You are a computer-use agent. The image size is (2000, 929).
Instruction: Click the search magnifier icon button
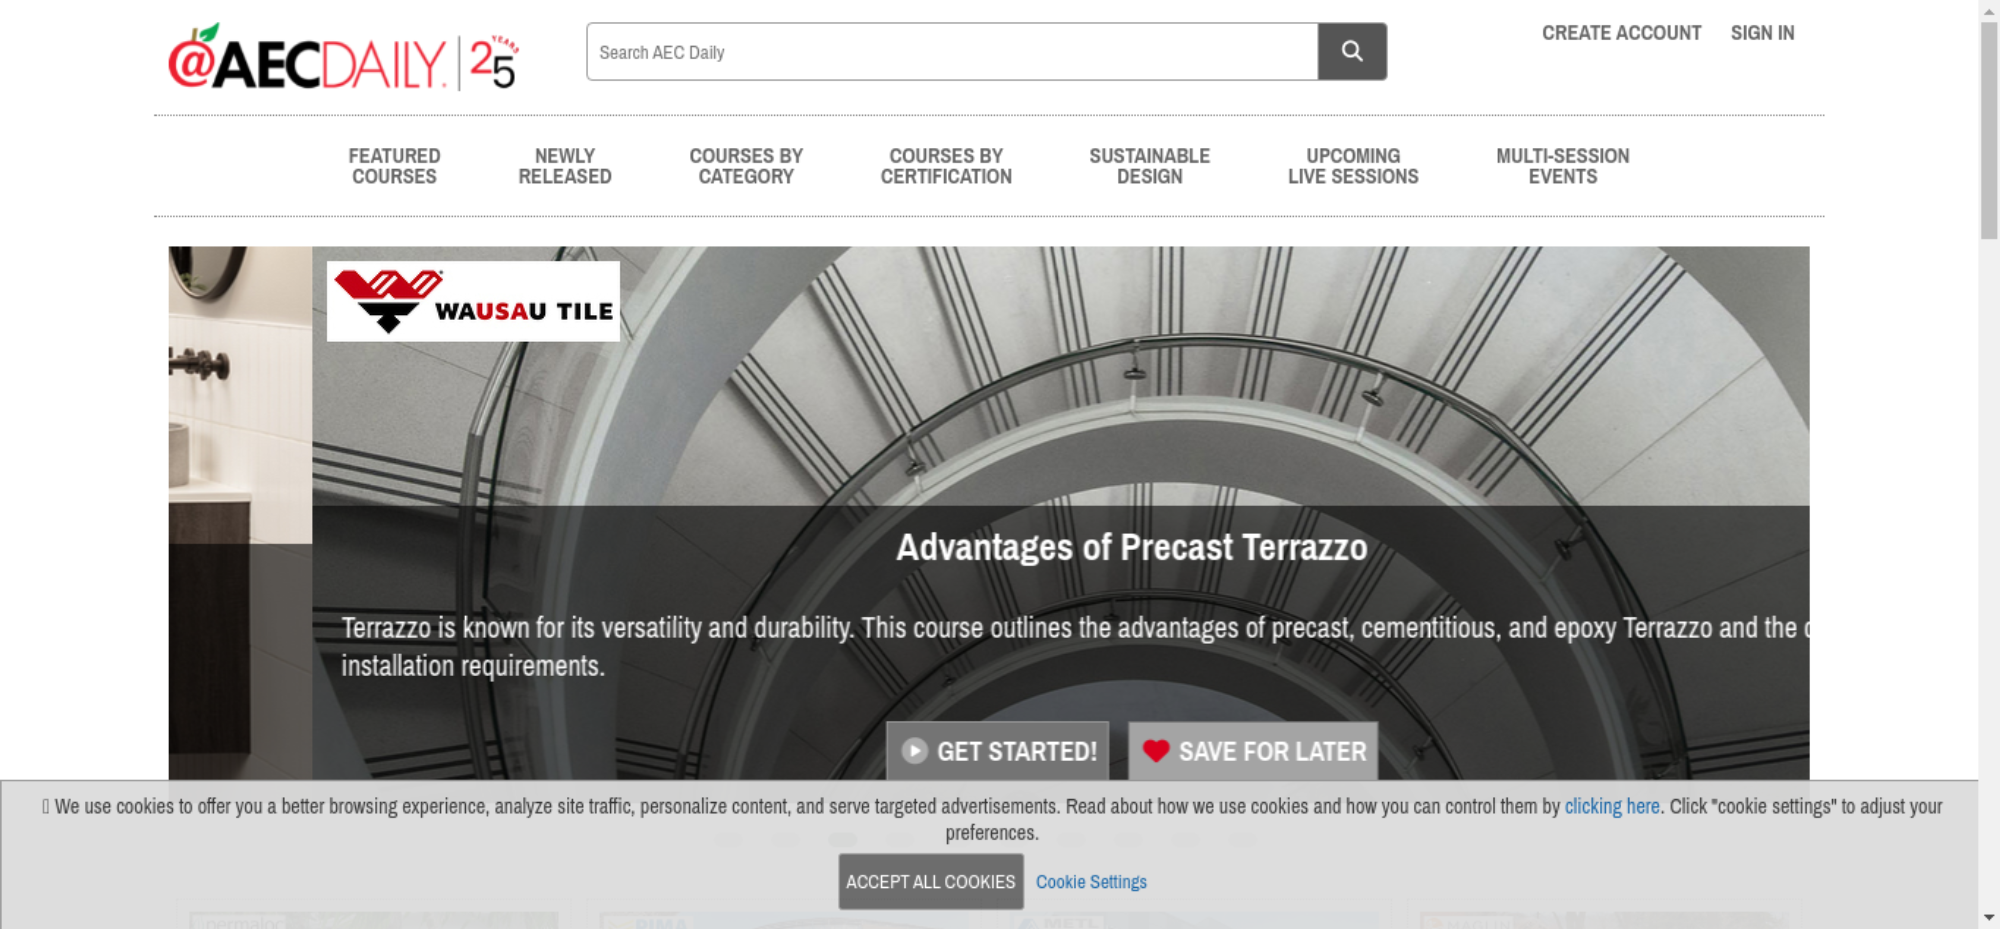click(1351, 52)
